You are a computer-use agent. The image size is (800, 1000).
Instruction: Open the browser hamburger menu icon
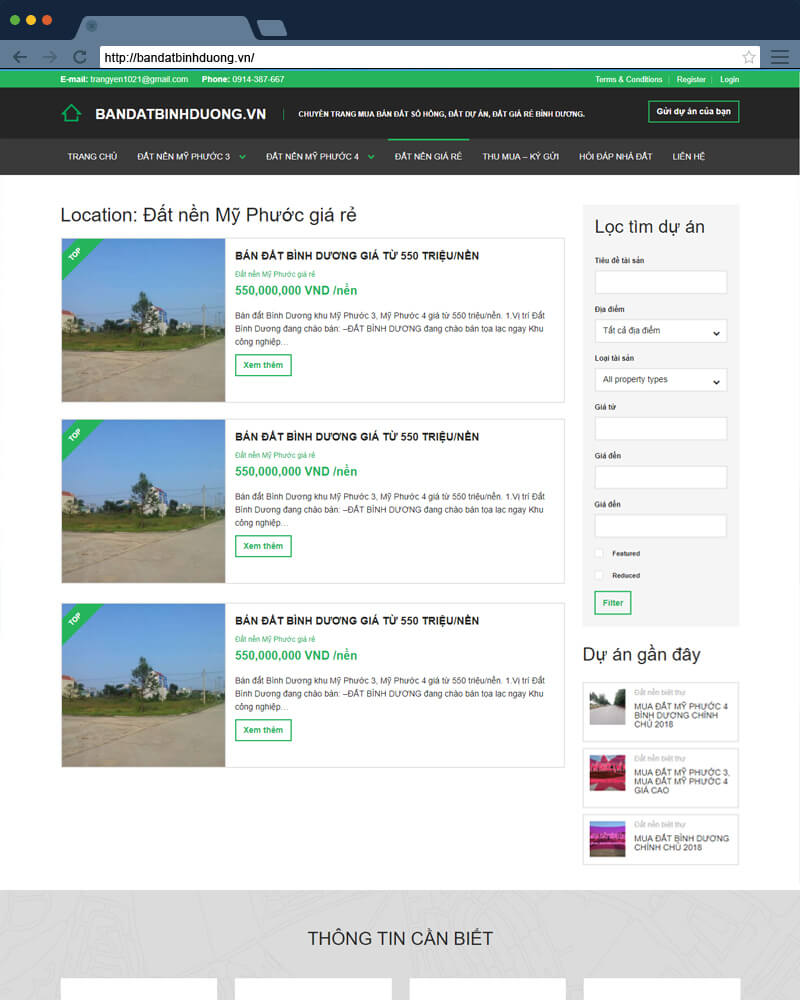click(780, 57)
